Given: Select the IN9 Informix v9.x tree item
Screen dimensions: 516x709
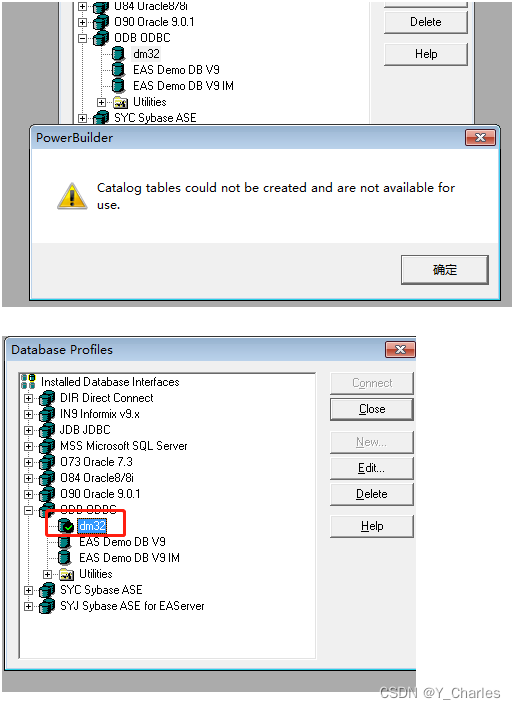Looking at the screenshot, I should pyautogui.click(x=99, y=414).
